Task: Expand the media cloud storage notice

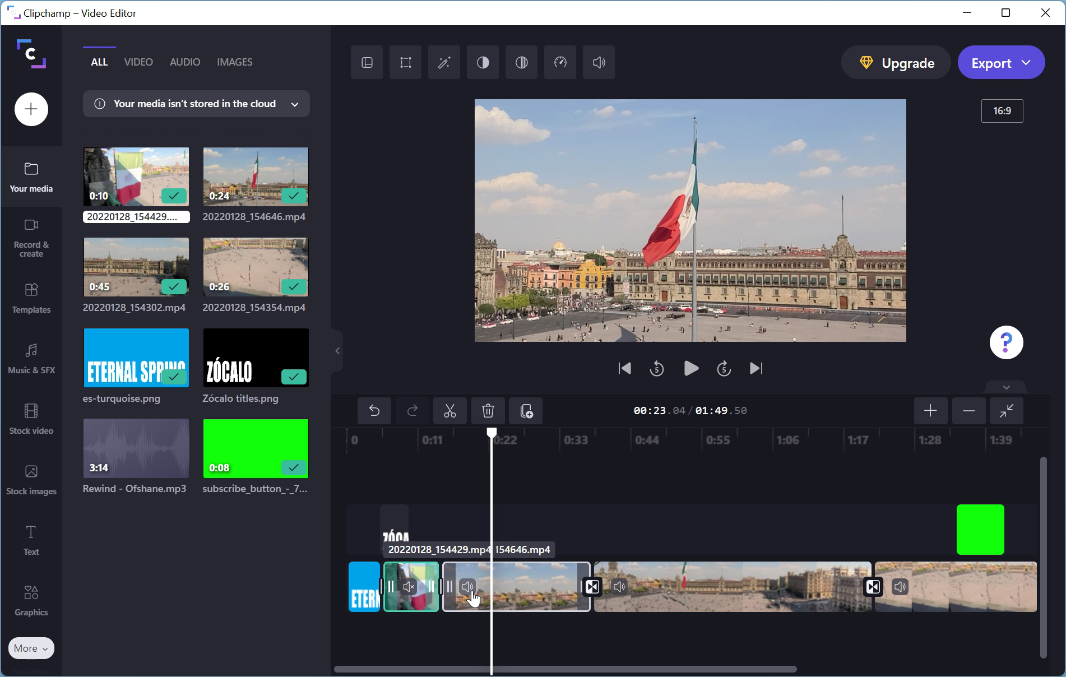Action: click(x=295, y=104)
